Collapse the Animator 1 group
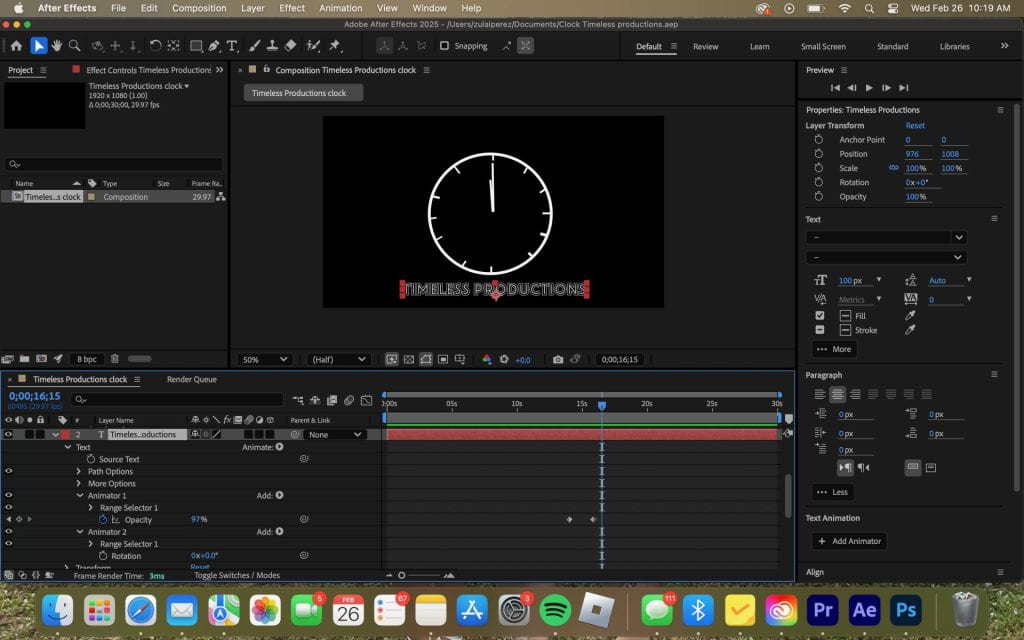Viewport: 1024px width, 640px height. click(x=80, y=496)
